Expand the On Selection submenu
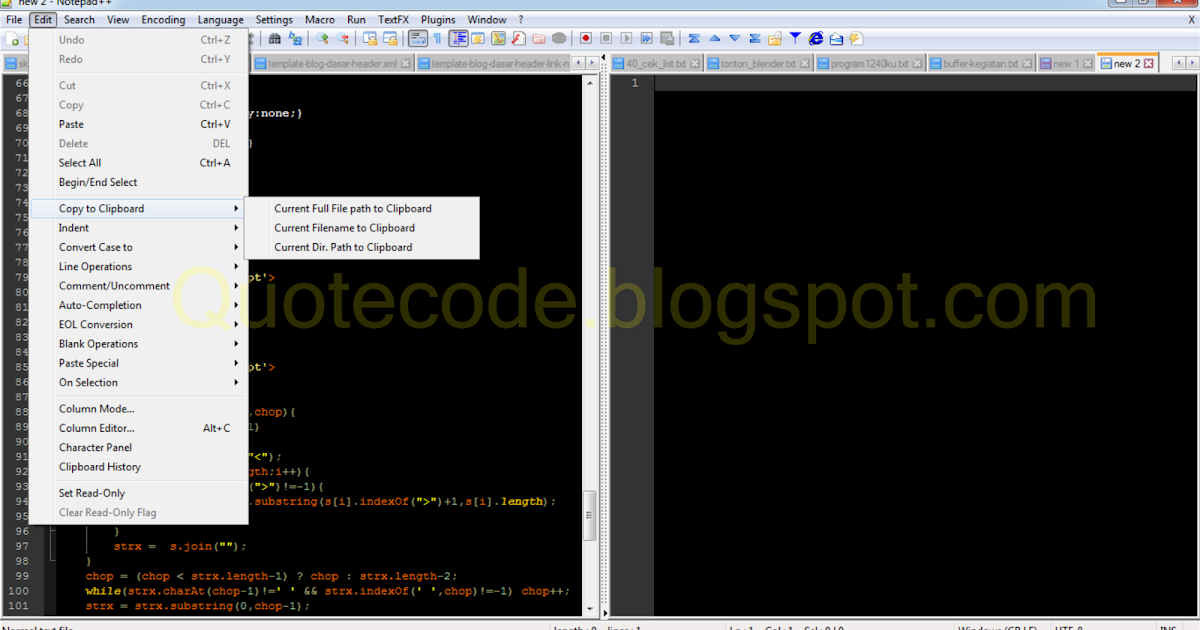The image size is (1200, 630). tap(138, 382)
